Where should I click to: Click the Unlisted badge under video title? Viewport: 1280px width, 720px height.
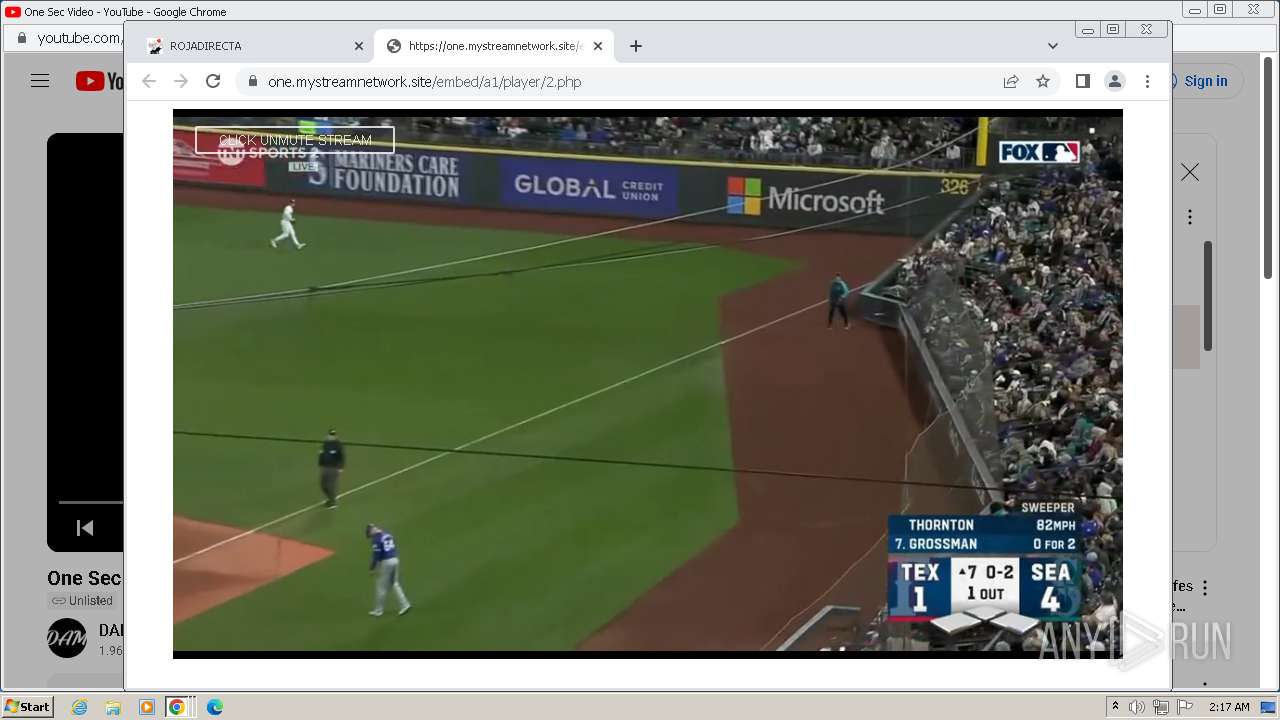pos(83,600)
